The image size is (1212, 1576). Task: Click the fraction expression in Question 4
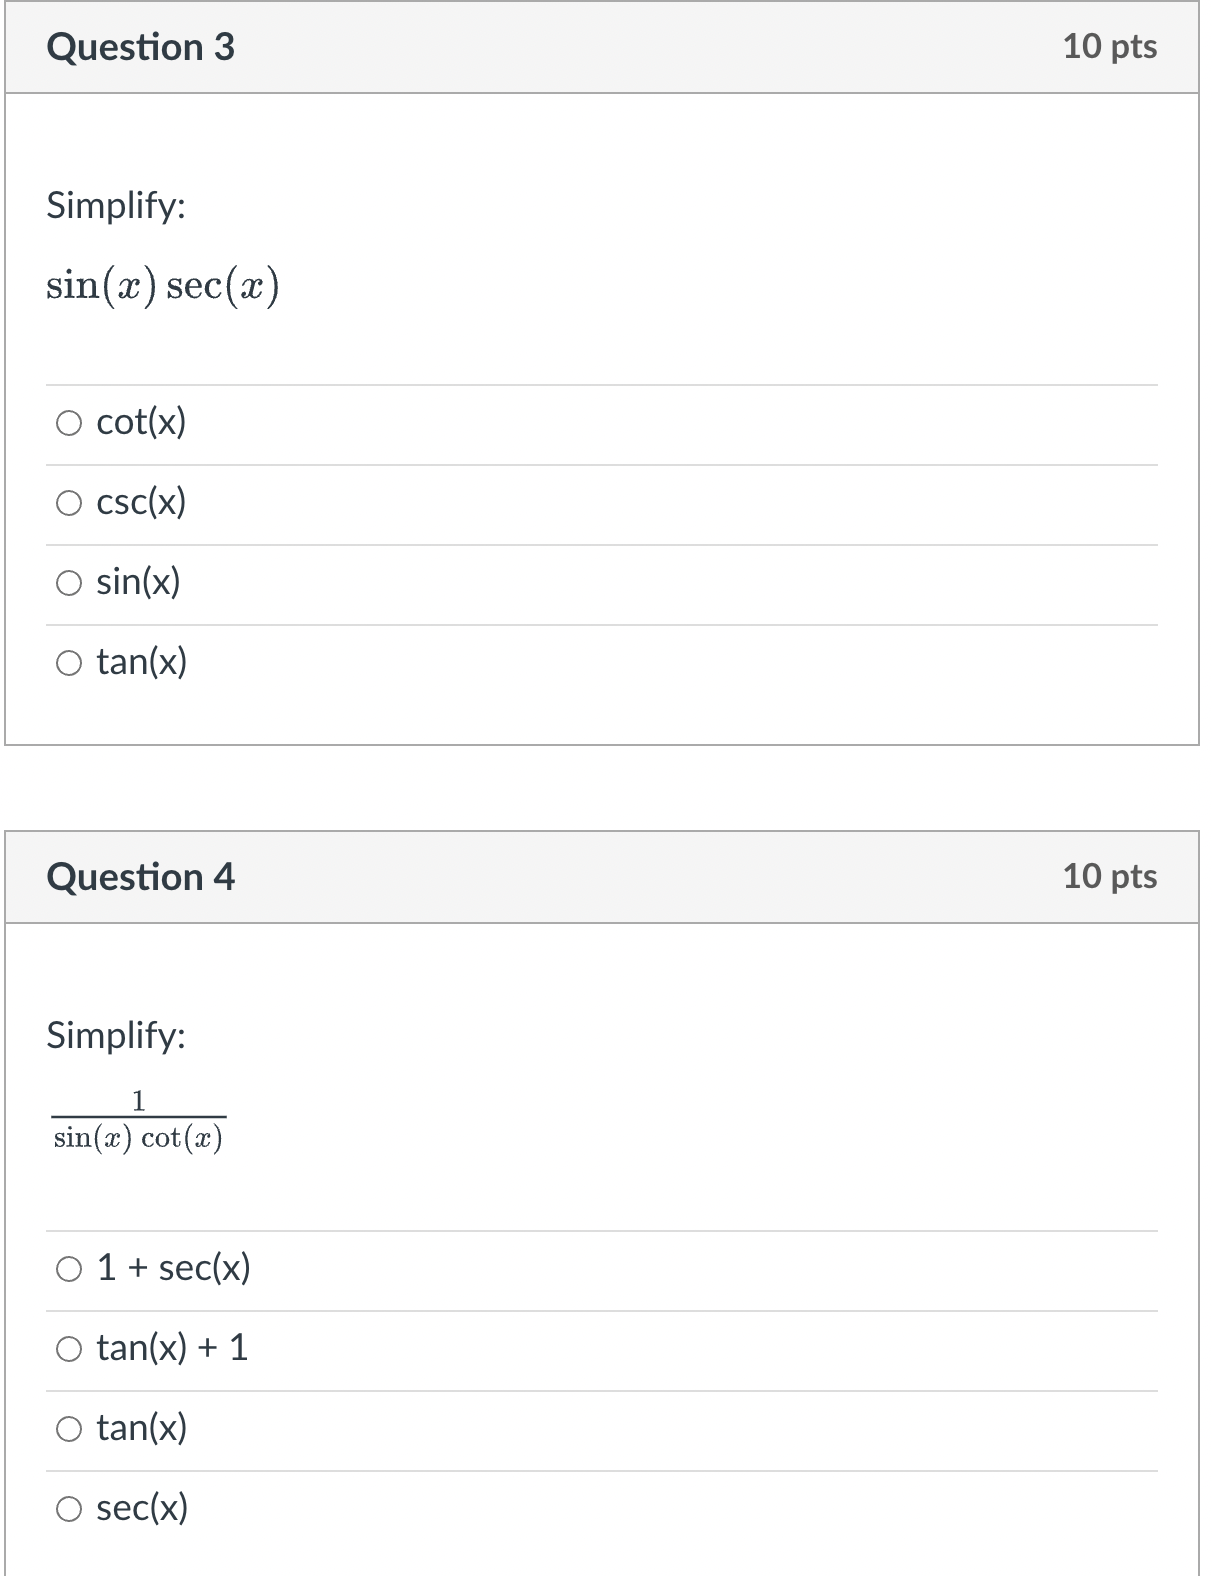click(139, 1118)
